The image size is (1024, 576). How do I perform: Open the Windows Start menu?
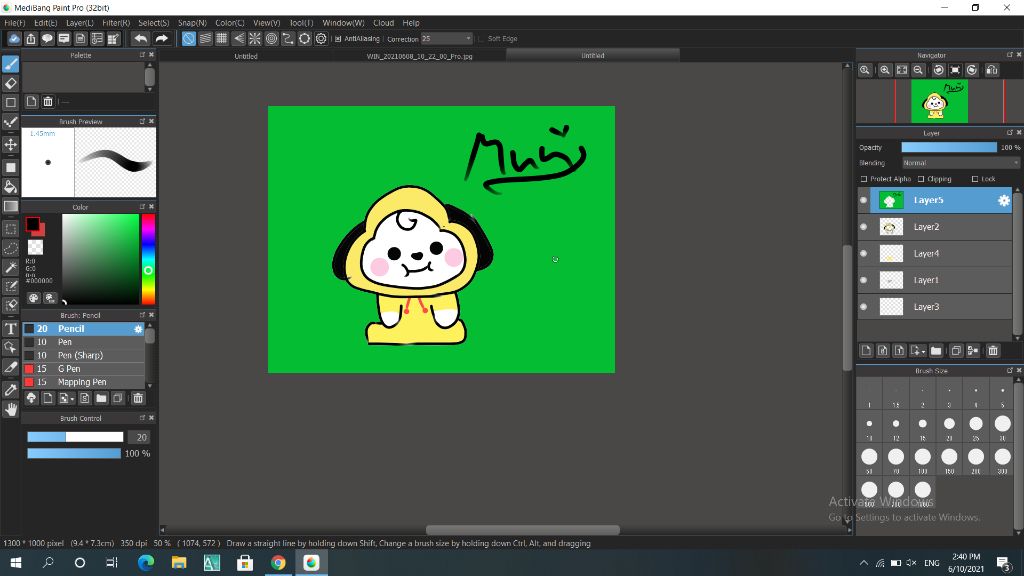(16, 562)
